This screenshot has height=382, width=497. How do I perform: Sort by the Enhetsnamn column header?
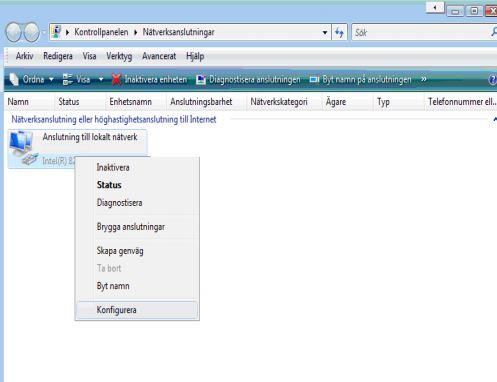tap(136, 102)
